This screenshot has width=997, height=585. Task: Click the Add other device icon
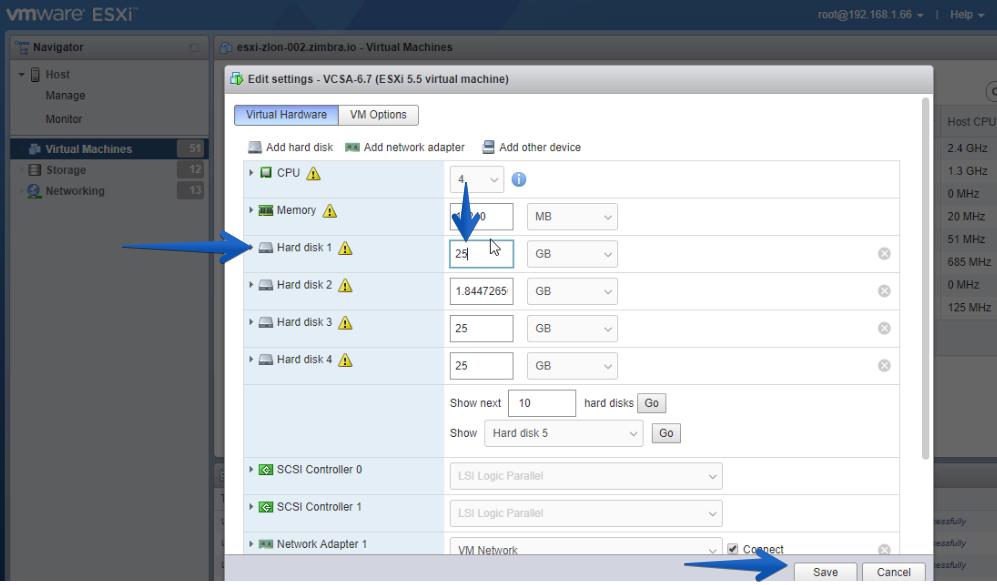488,148
